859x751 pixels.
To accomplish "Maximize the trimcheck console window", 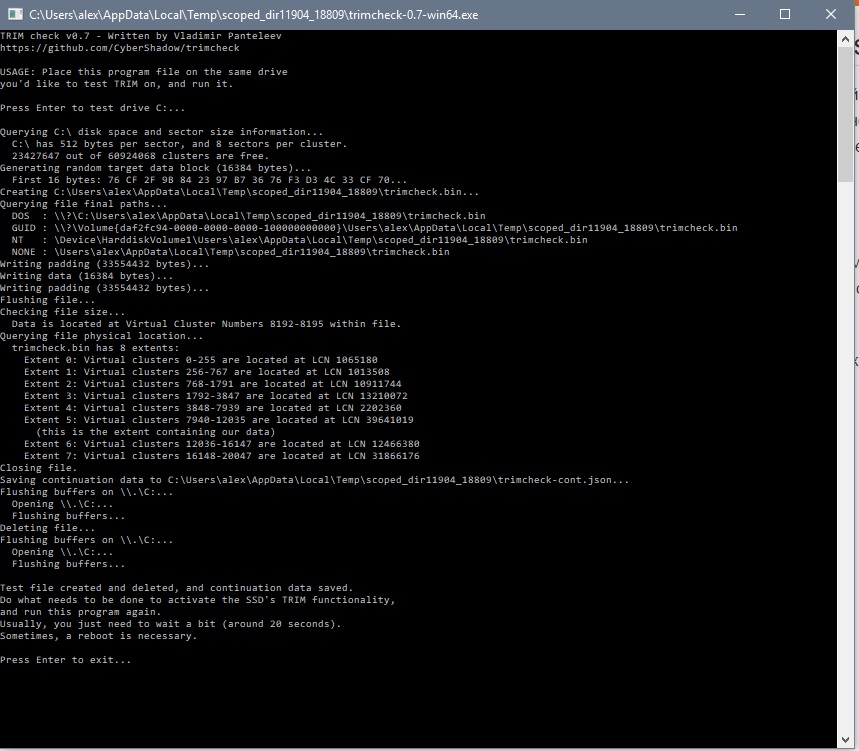I will tap(784, 14).
